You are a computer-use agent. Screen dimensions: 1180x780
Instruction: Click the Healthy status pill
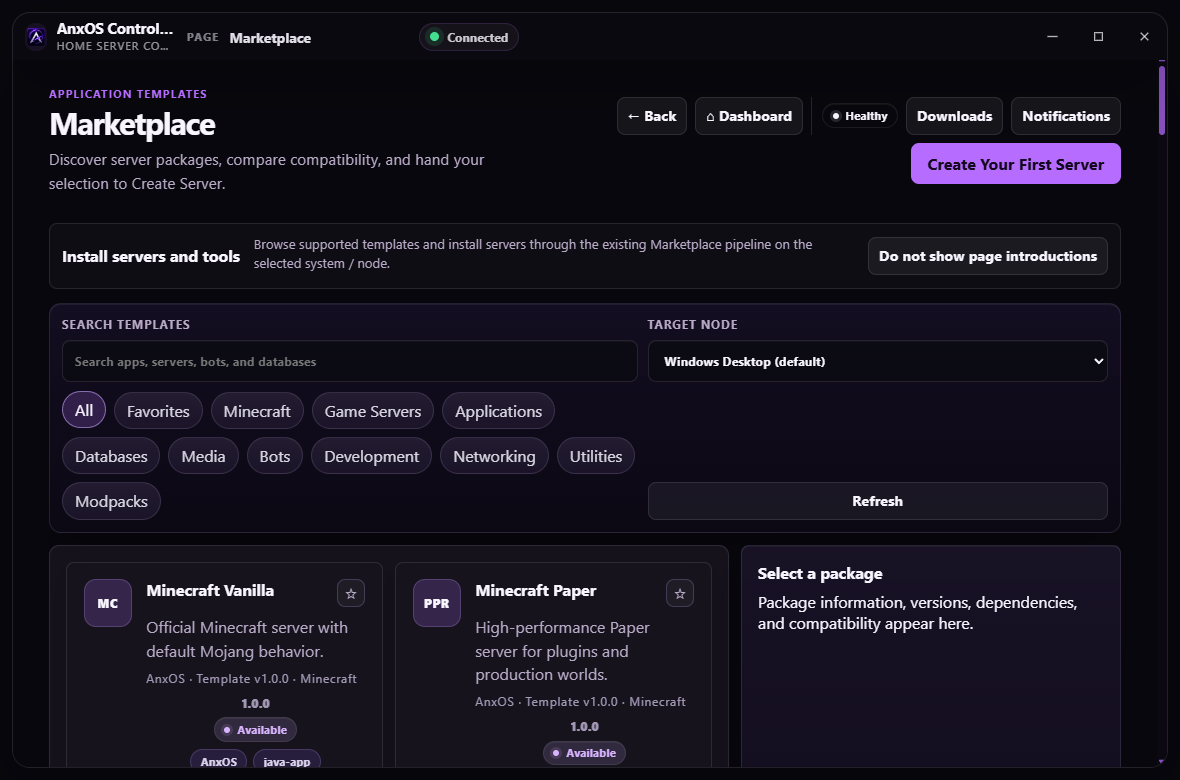pos(859,116)
